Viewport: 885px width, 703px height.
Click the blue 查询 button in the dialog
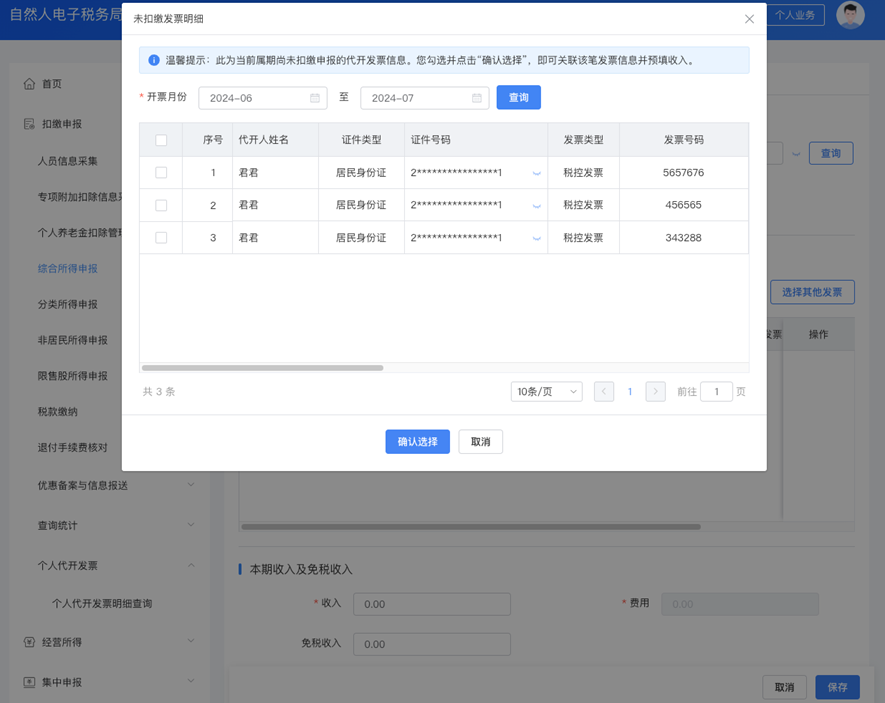(518, 98)
